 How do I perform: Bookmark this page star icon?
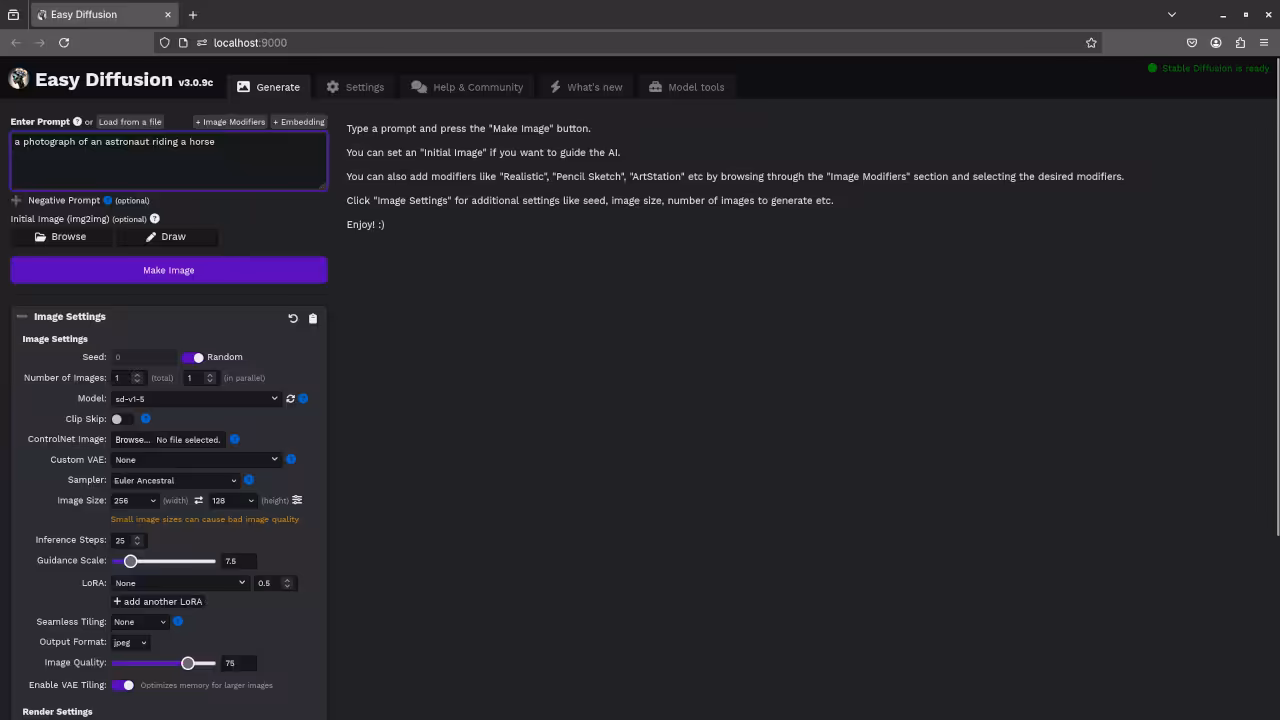click(1091, 43)
